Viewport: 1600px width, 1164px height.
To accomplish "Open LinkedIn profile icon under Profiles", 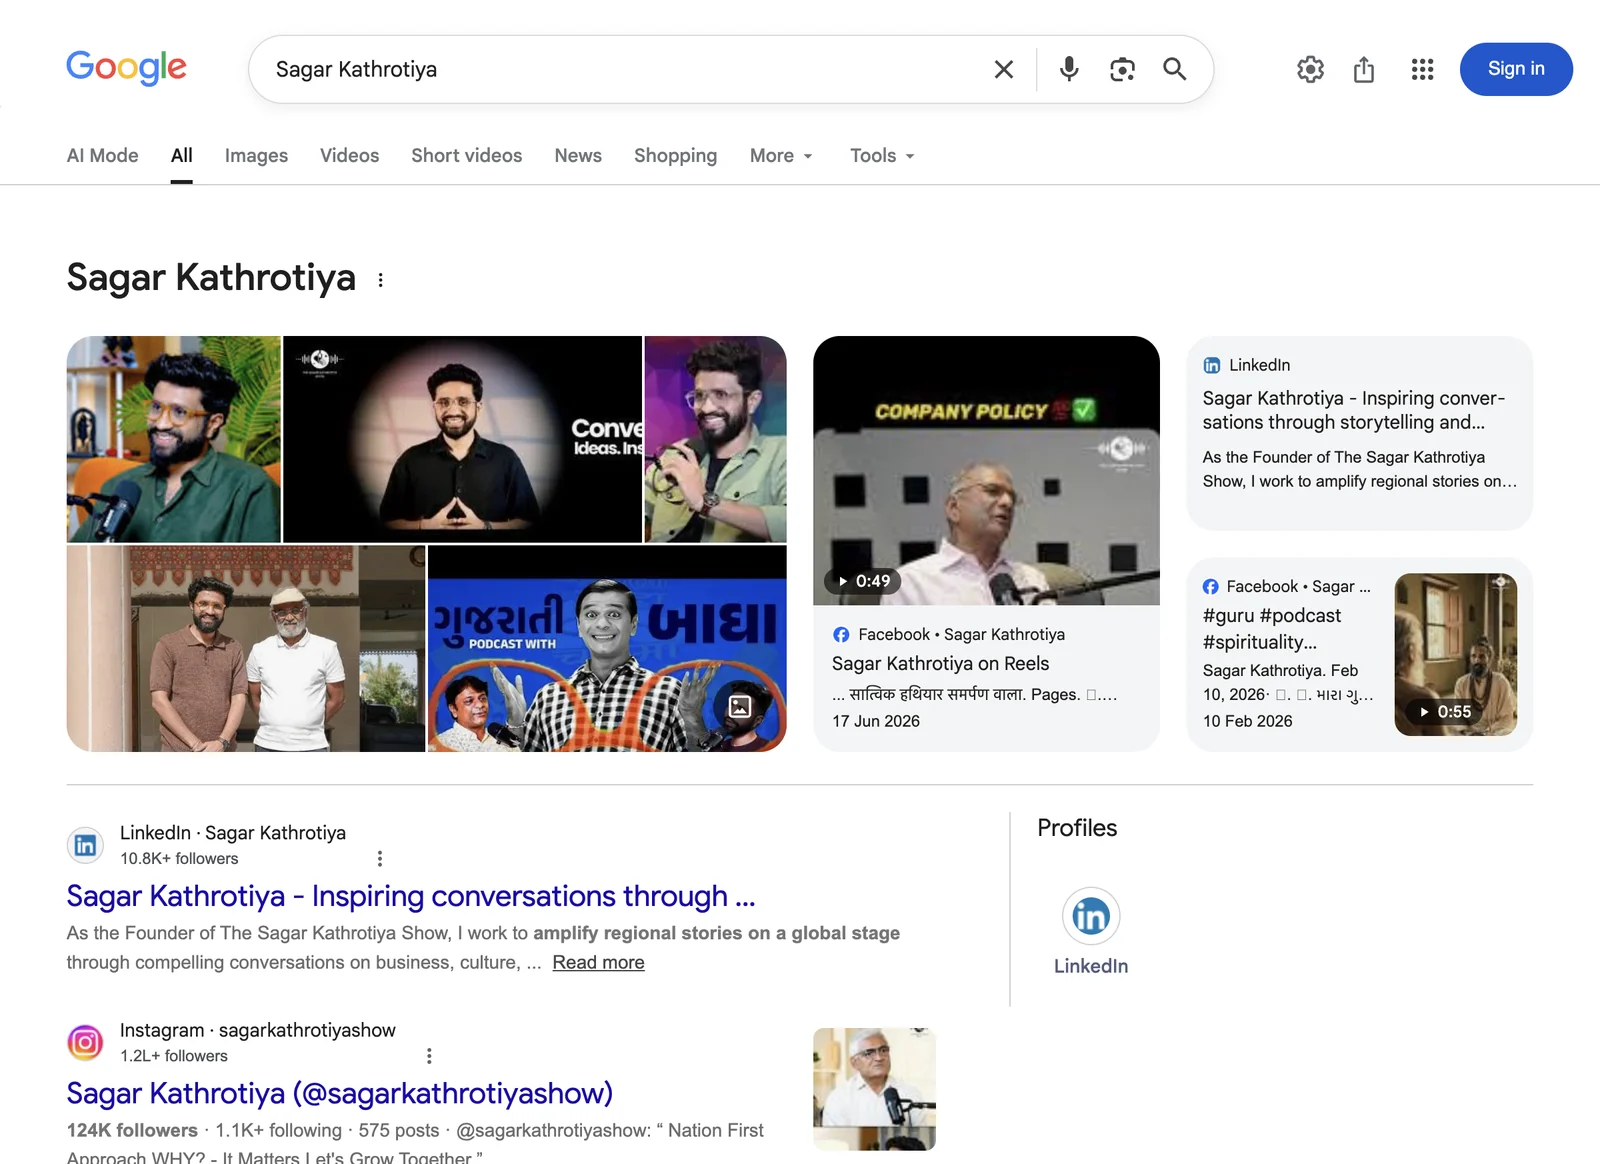I will point(1091,916).
